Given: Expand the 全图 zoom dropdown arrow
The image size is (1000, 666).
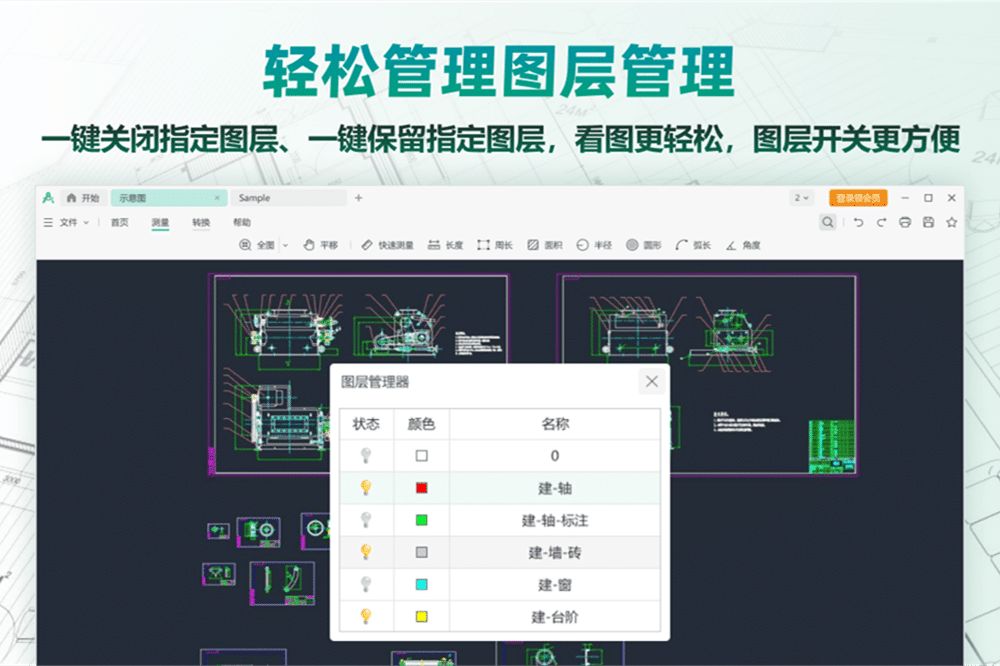Looking at the screenshot, I should [285, 245].
